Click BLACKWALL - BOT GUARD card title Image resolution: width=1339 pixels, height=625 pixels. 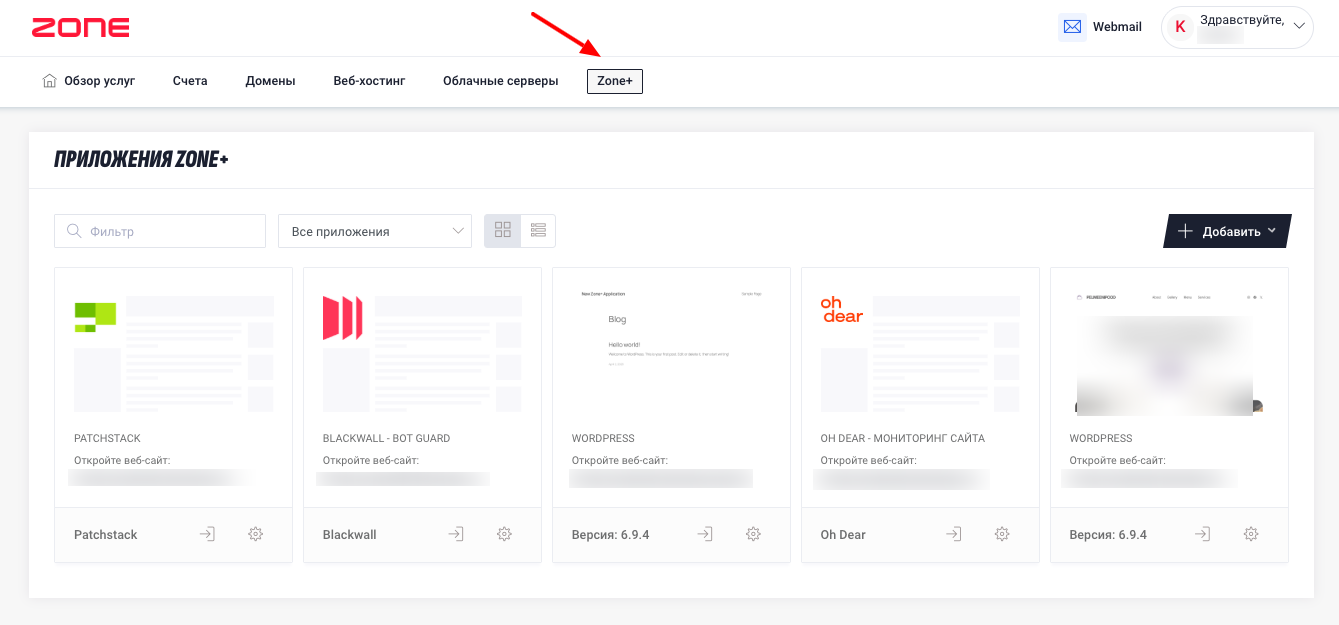[x=386, y=438]
